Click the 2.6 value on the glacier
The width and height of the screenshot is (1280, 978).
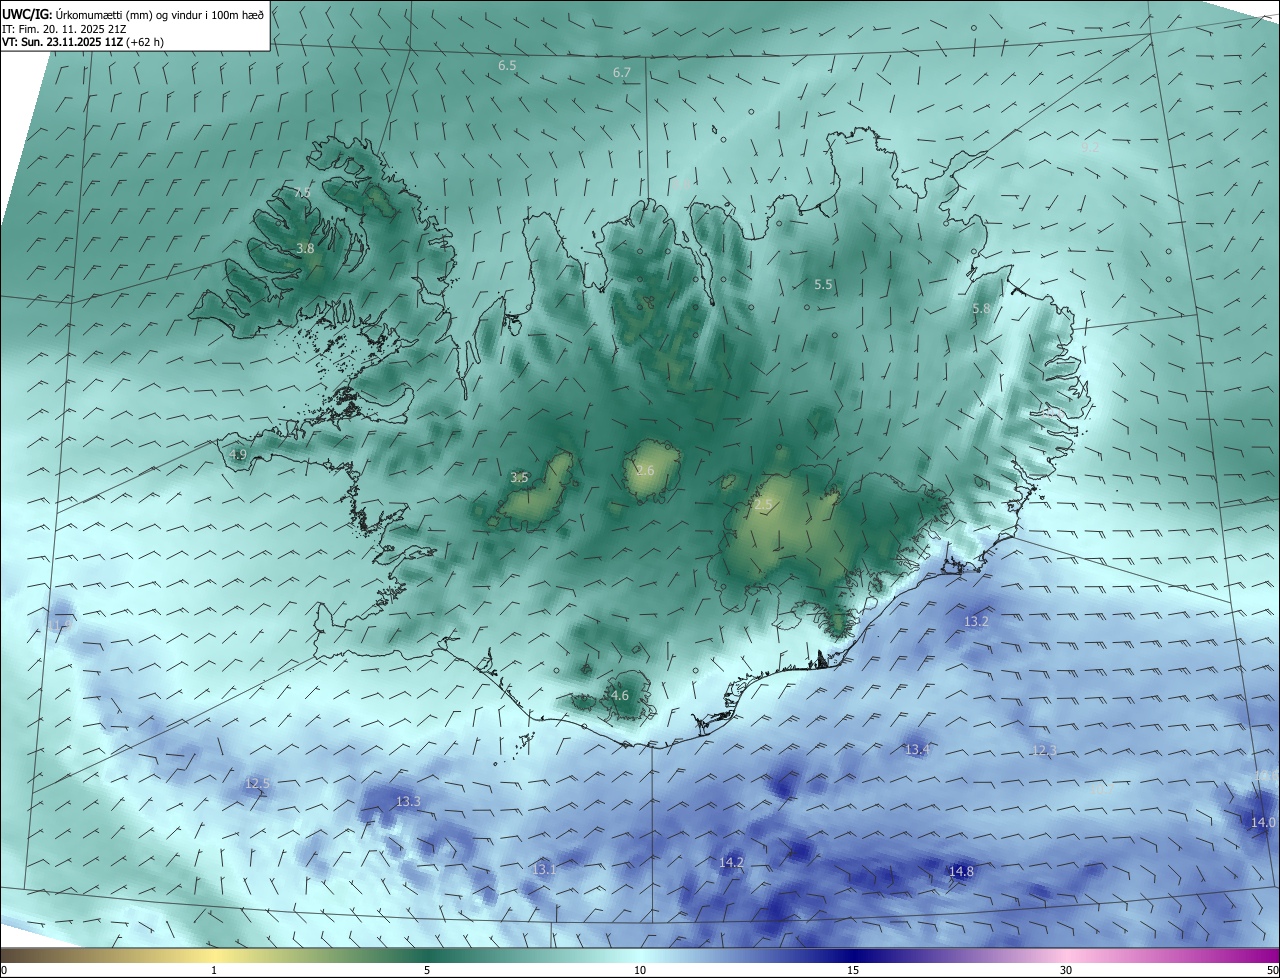[645, 471]
